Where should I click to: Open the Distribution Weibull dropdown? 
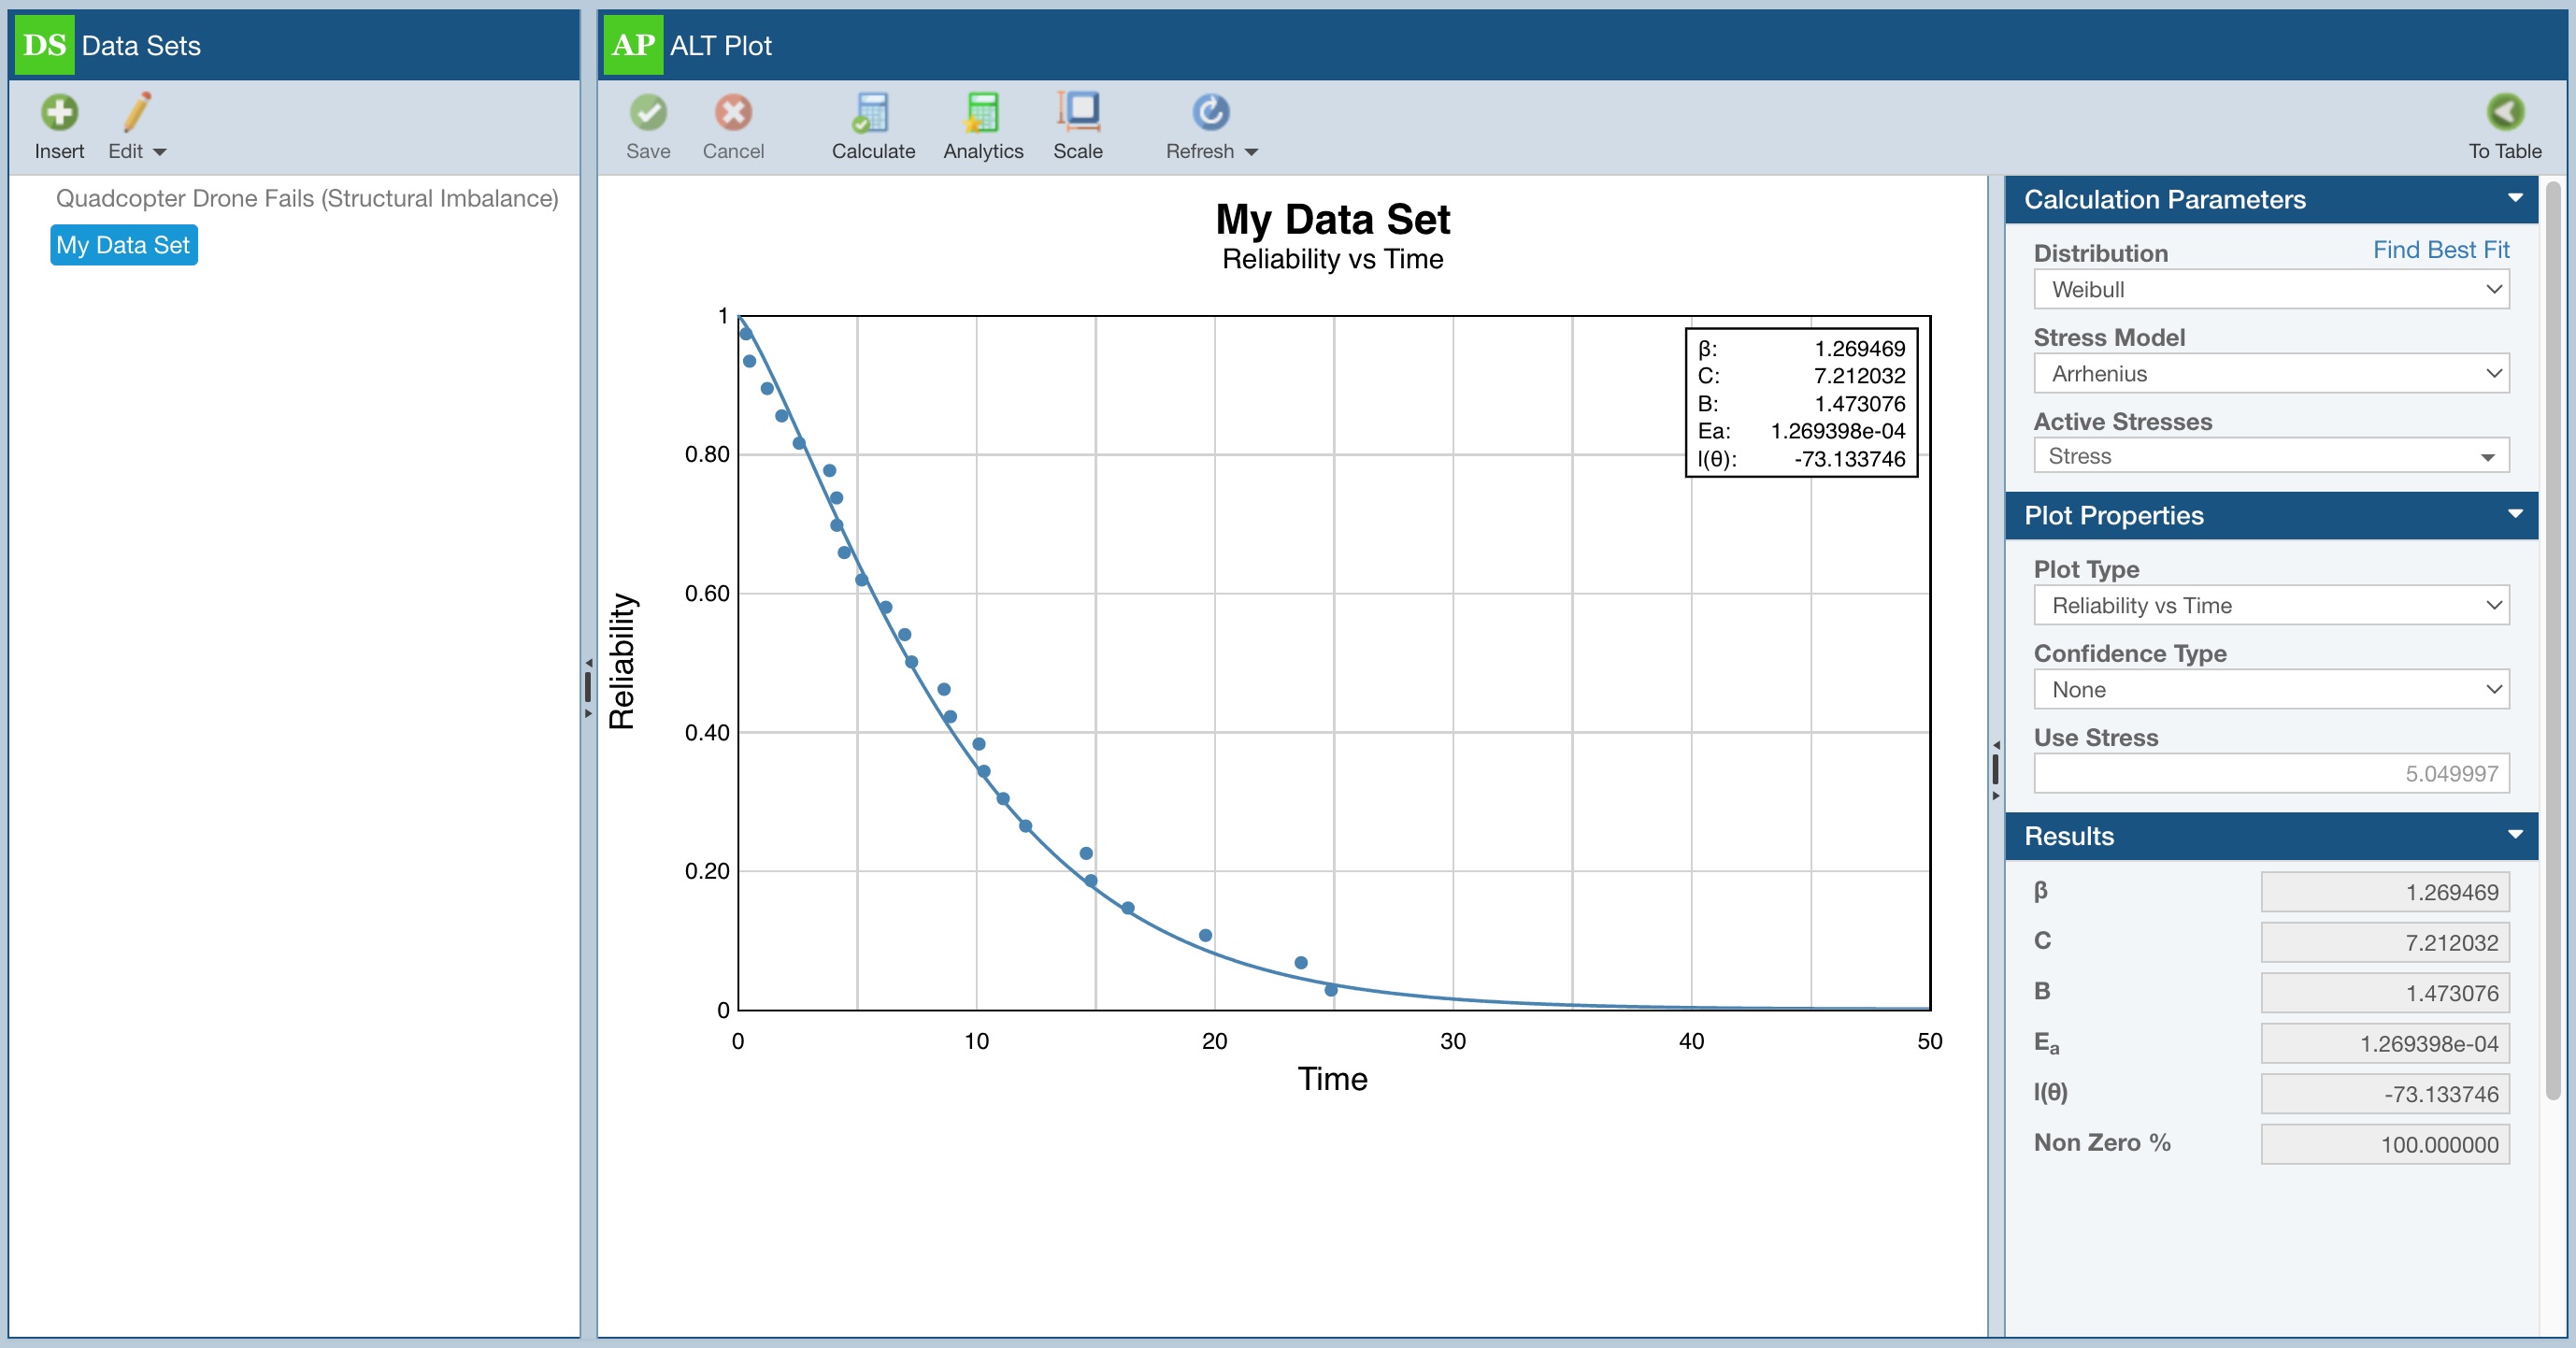(2270, 290)
